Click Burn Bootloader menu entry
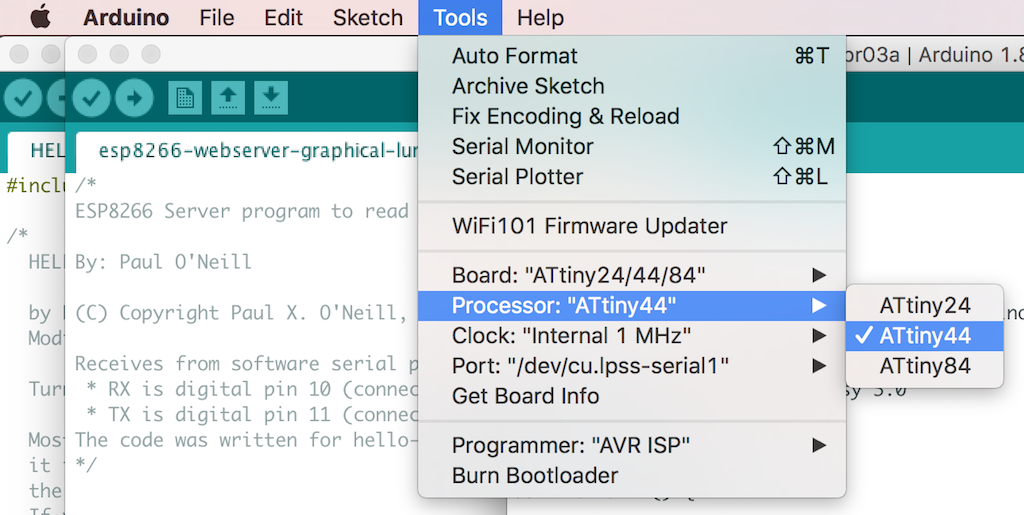Image resolution: width=1024 pixels, height=515 pixels. click(x=535, y=475)
